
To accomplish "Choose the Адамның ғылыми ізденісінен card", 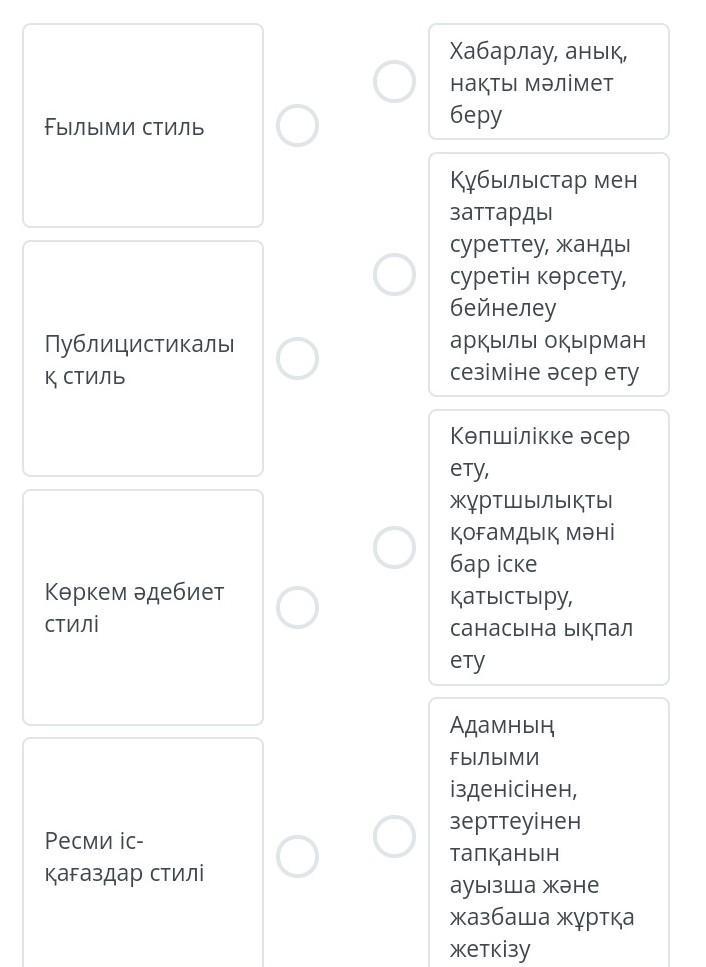I will click(549, 834).
